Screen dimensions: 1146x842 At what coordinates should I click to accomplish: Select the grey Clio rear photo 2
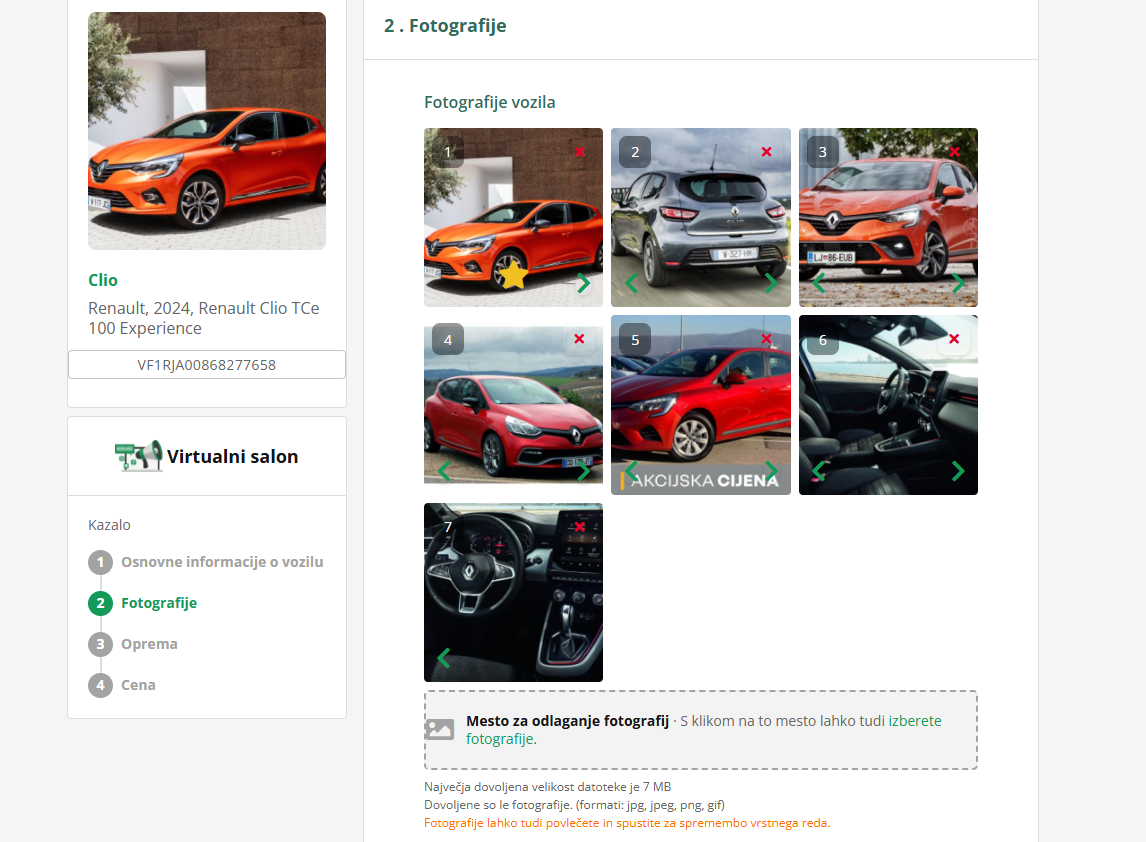(x=700, y=217)
